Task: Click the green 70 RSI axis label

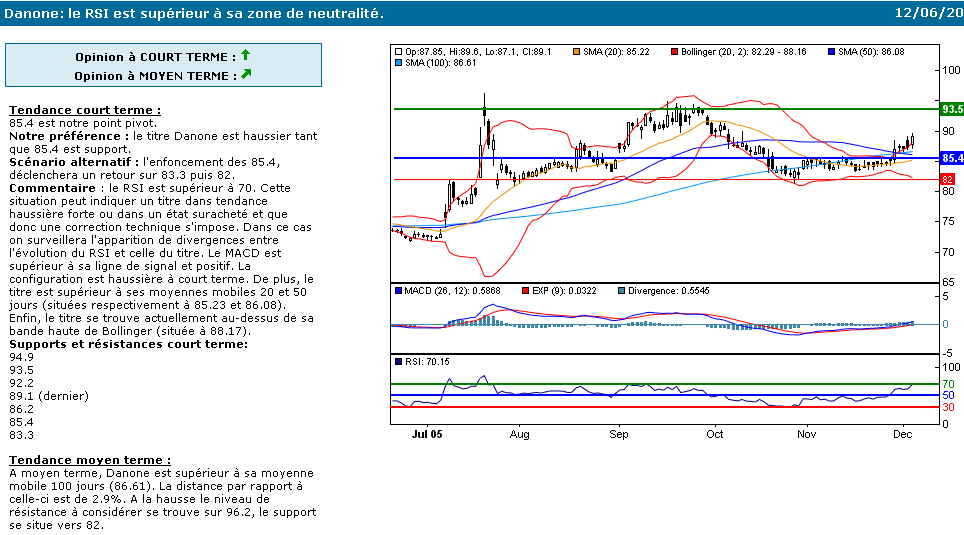Action: [x=948, y=384]
